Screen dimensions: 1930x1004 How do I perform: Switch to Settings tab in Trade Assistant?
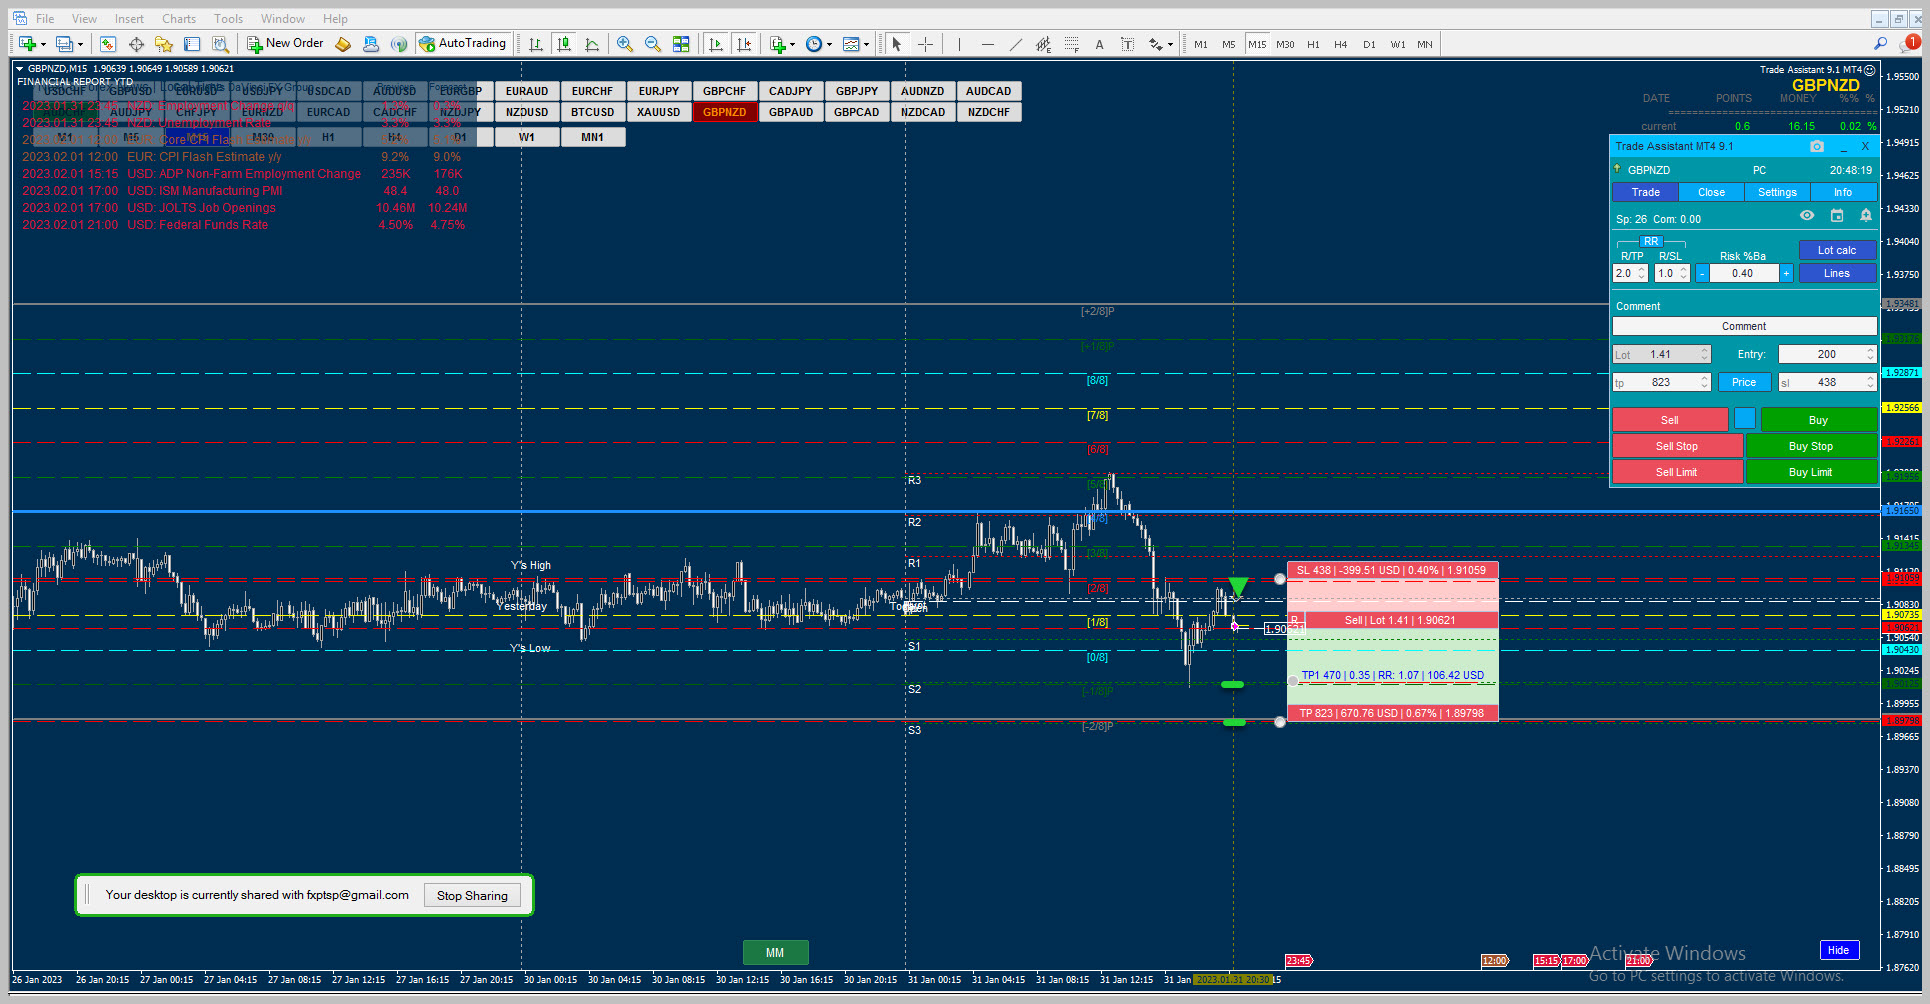pos(1777,192)
